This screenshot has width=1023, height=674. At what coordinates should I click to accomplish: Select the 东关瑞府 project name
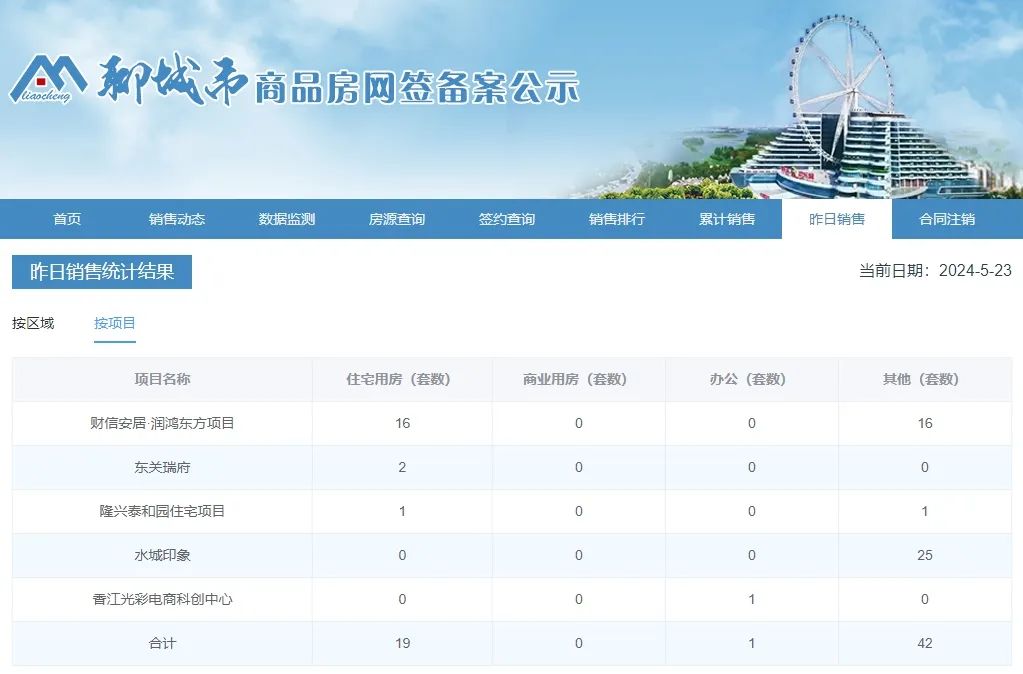tap(161, 467)
